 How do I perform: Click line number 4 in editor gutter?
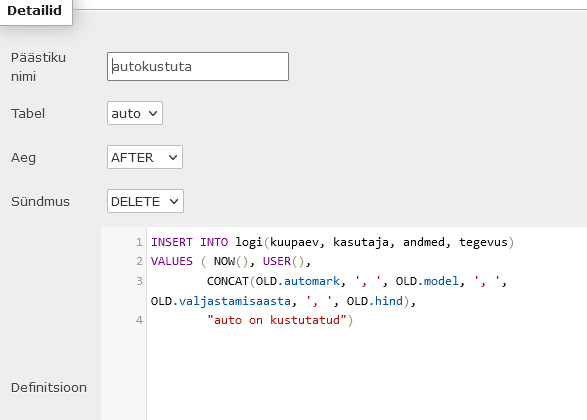139,320
